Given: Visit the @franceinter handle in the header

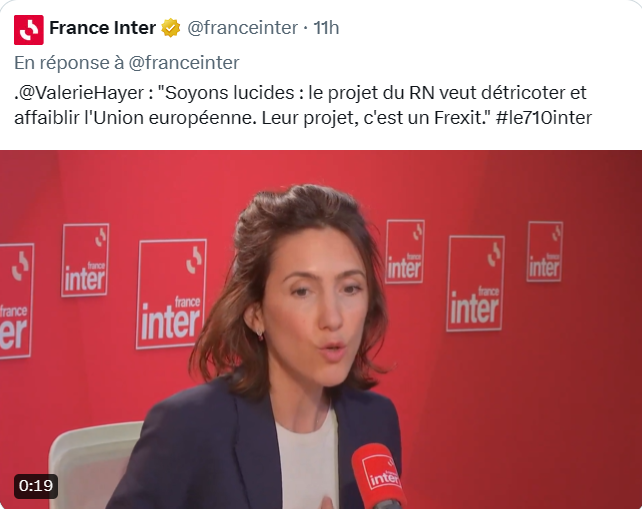Looking at the screenshot, I should click(x=242, y=28).
